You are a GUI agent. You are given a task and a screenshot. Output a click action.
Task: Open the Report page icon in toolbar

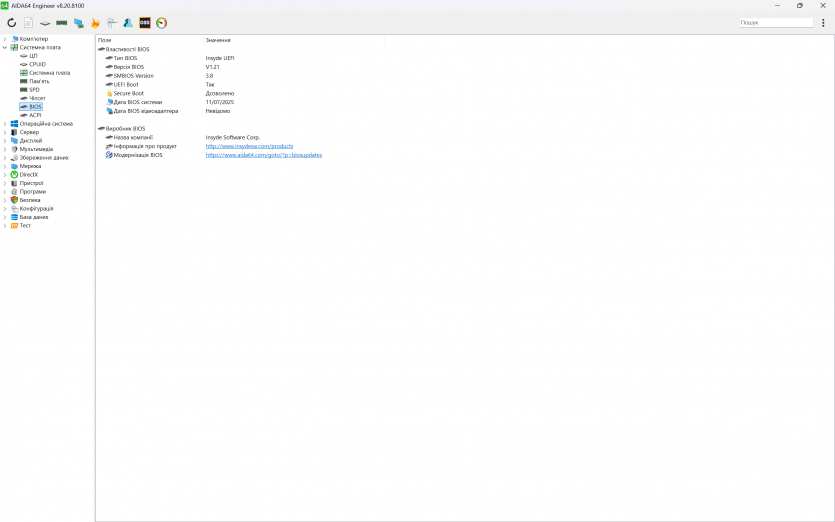coord(28,23)
